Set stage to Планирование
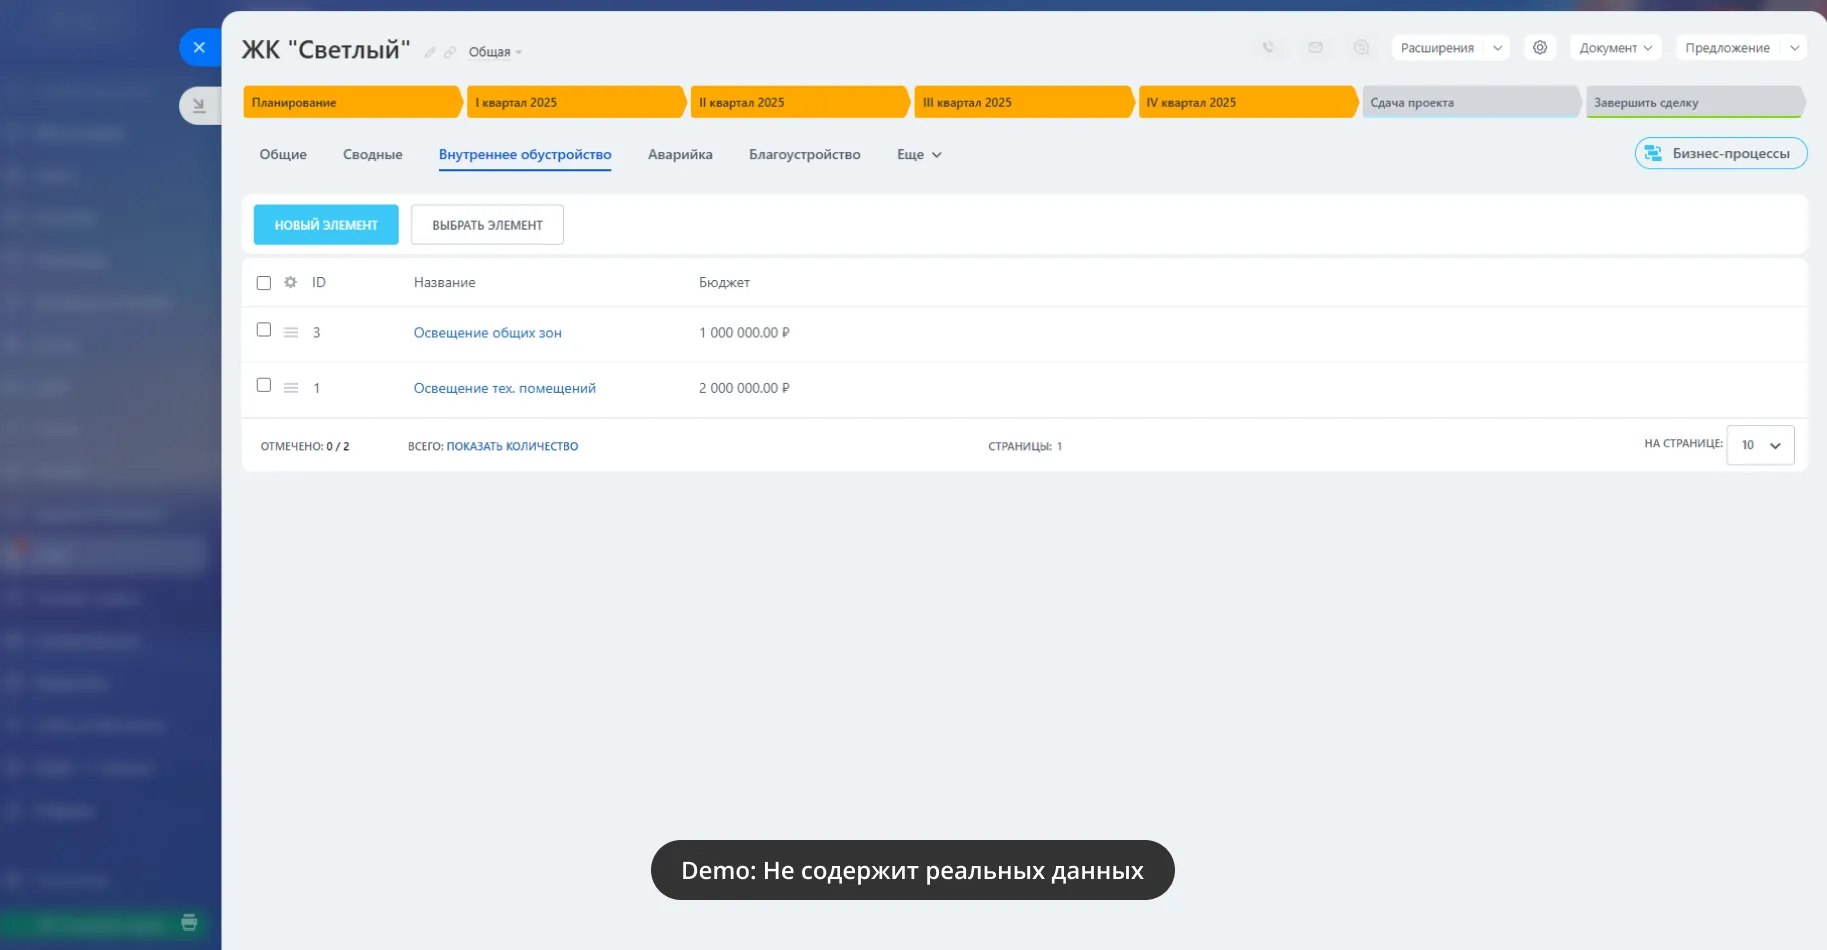The width and height of the screenshot is (1827, 950). [352, 102]
